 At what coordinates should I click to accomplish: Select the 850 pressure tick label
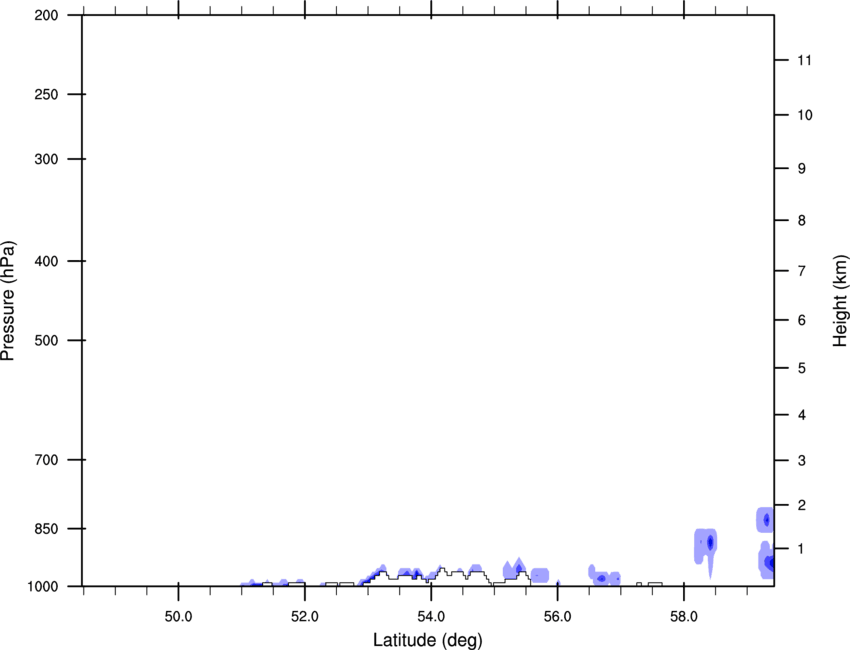pyautogui.click(x=46, y=529)
